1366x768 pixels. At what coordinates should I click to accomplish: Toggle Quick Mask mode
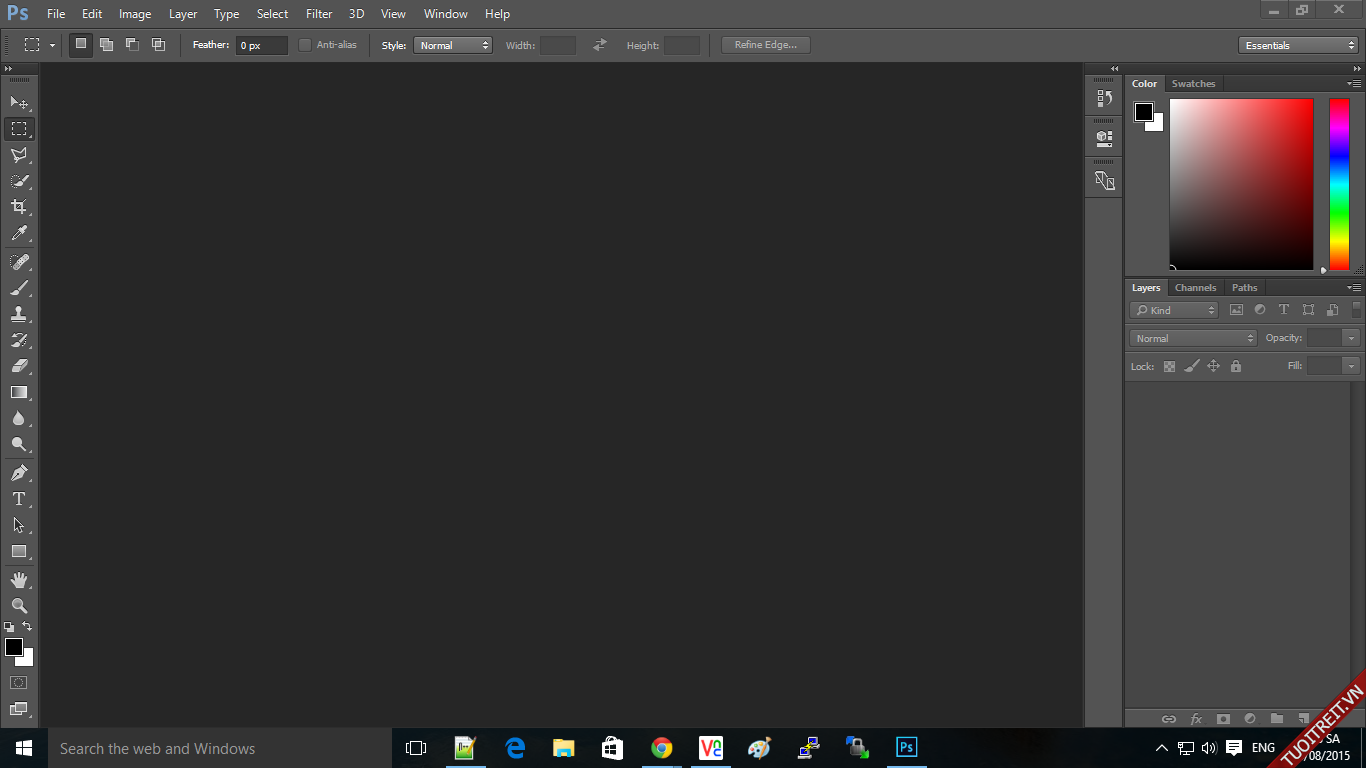tap(19, 682)
